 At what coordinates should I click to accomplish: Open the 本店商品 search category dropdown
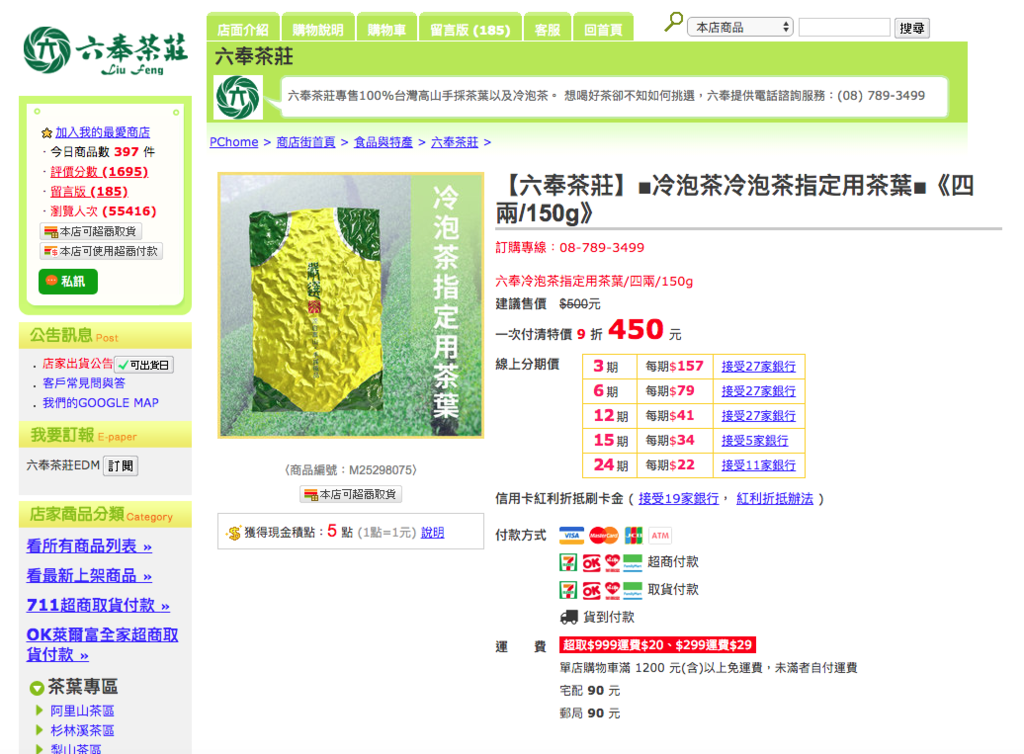pos(740,26)
